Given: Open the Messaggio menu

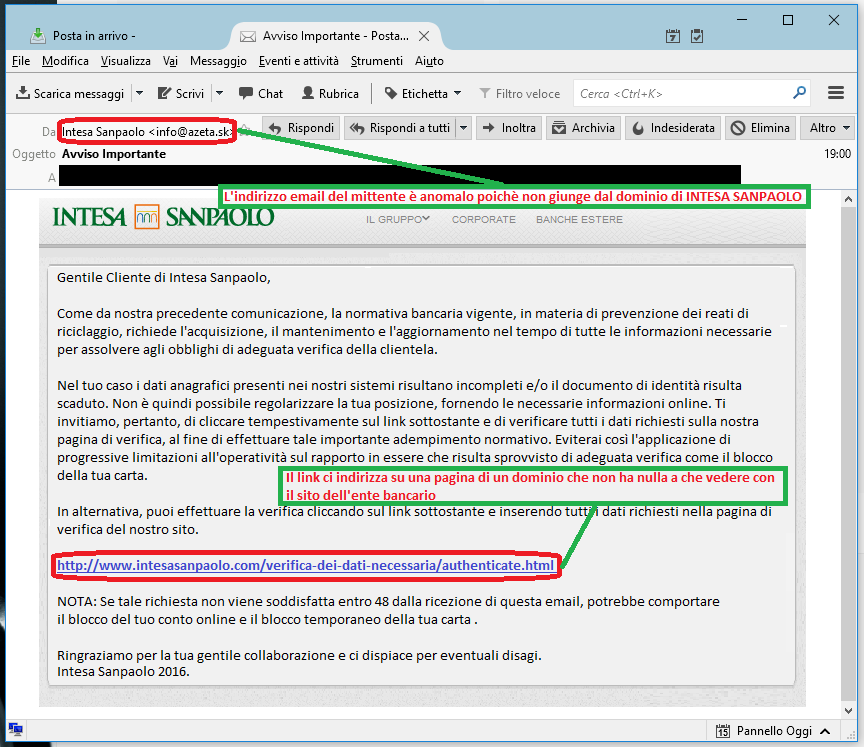Looking at the screenshot, I should pos(218,61).
